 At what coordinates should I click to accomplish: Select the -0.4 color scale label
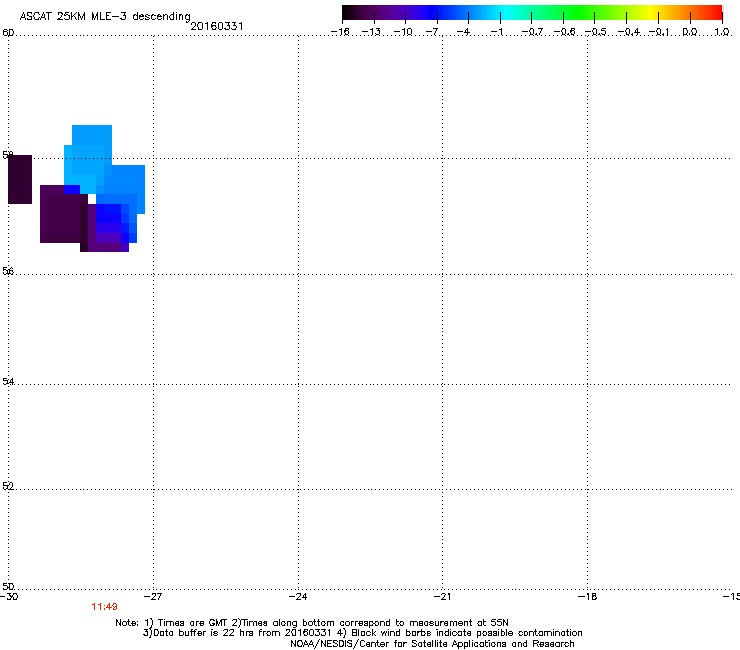tap(629, 32)
